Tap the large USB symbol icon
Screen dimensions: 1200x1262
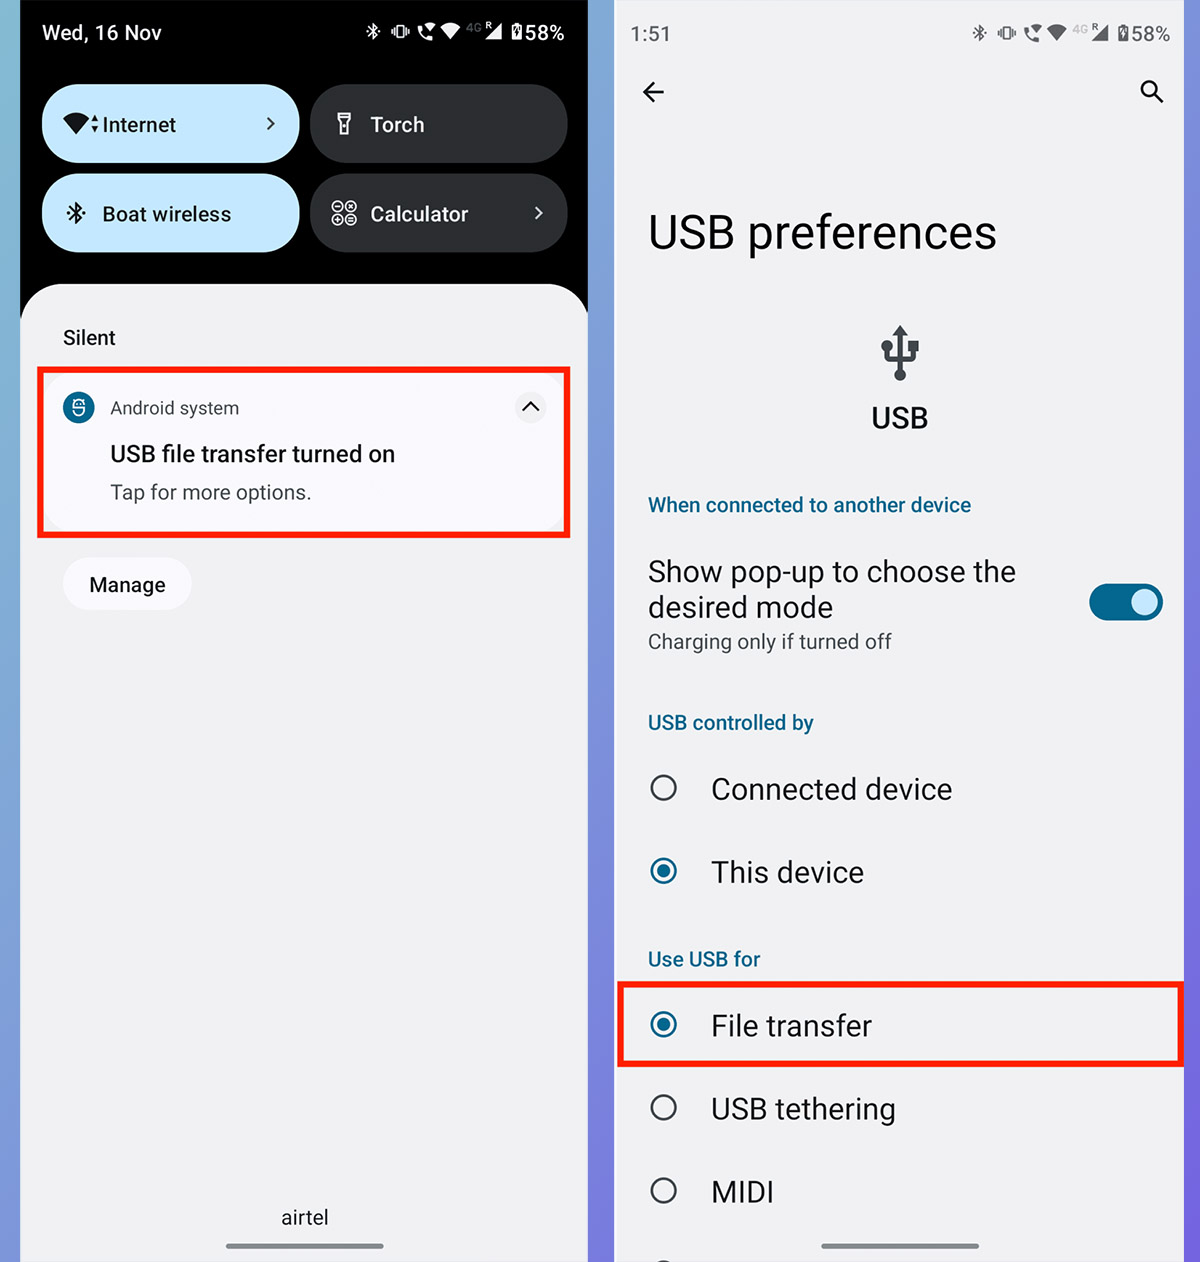point(900,353)
